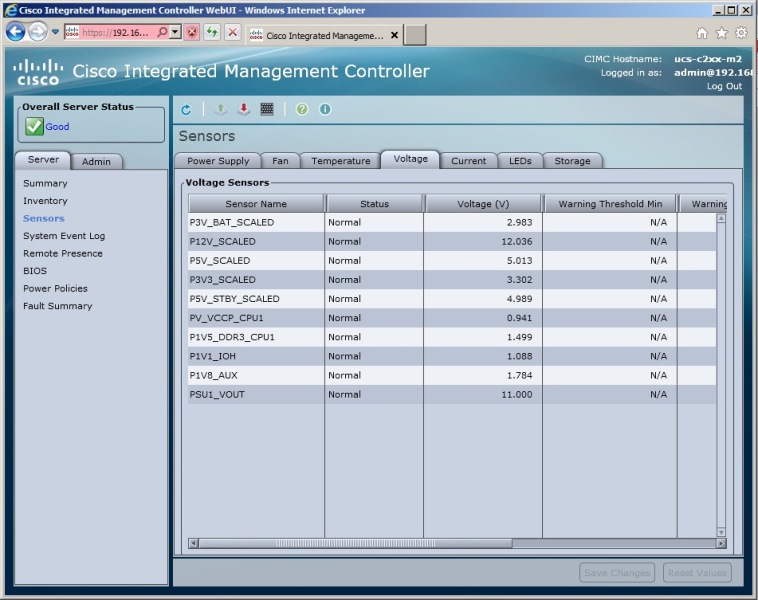This screenshot has width=758, height=600.
Task: Expand the address bar dropdown arrow
Action: click(176, 32)
